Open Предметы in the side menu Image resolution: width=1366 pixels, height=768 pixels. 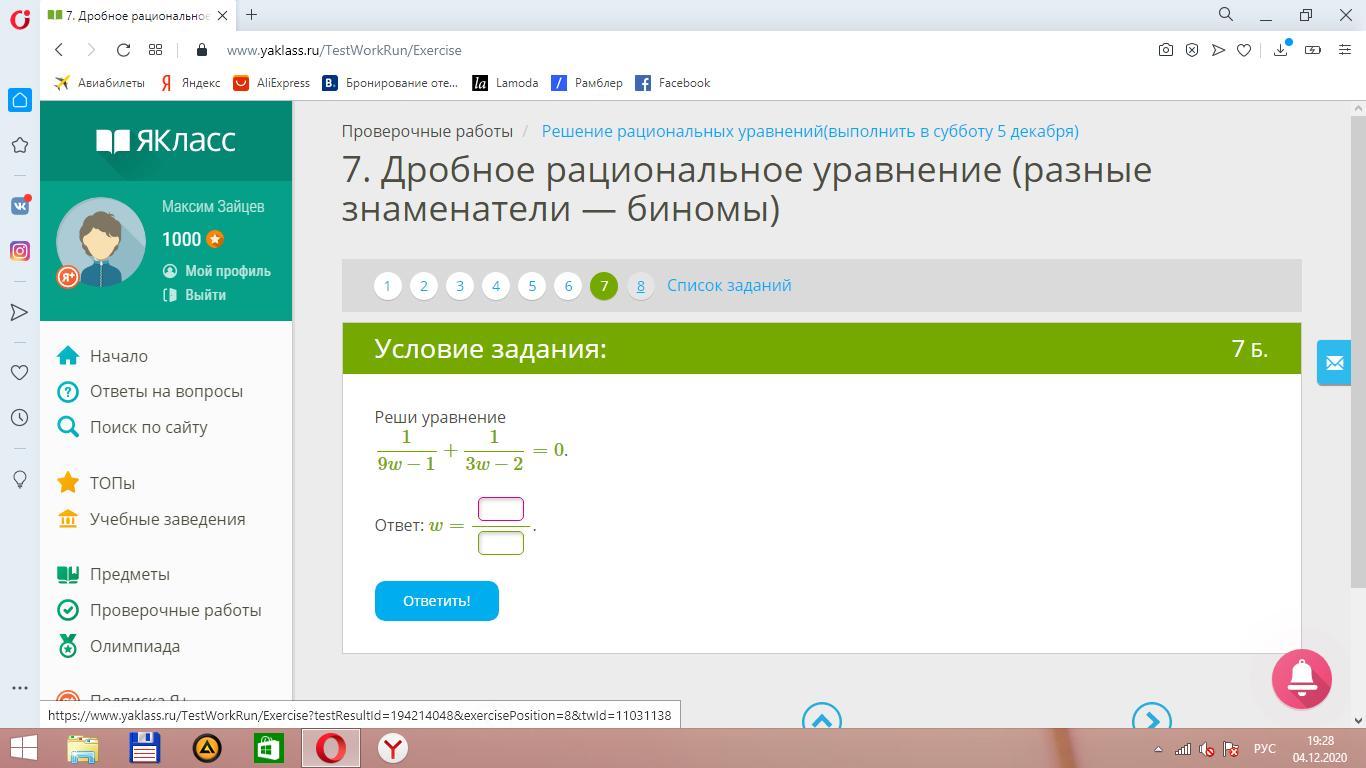pos(130,574)
